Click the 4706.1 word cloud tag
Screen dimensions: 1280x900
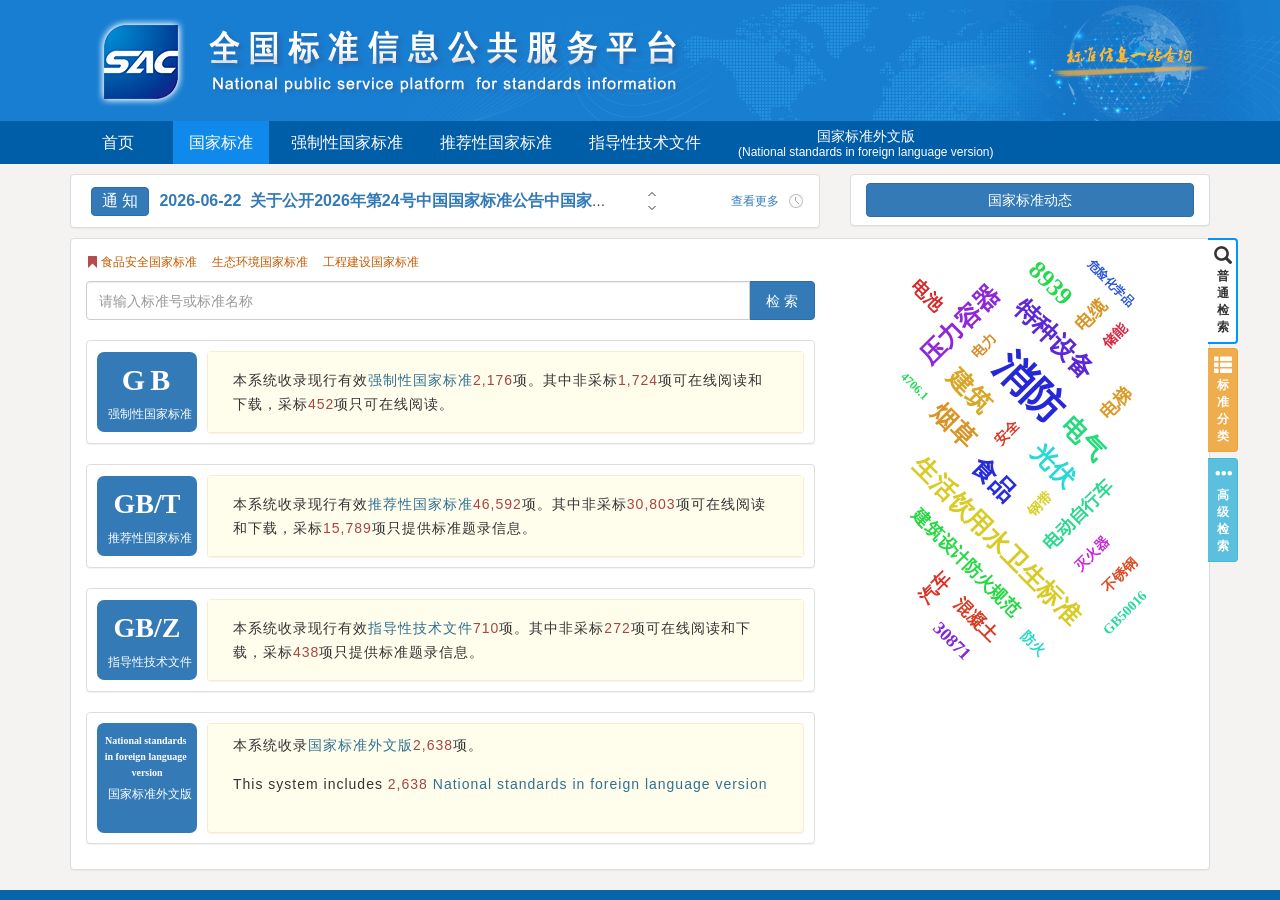point(914,387)
